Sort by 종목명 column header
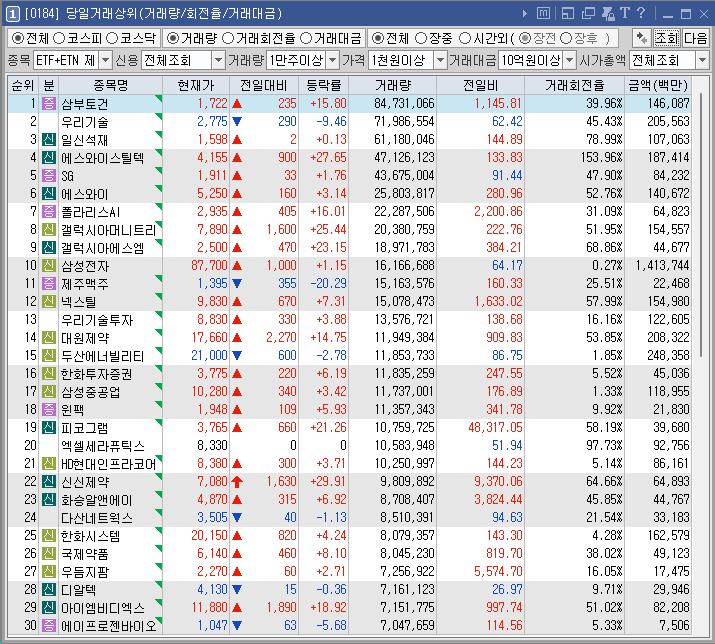The image size is (715, 644). tap(110, 85)
